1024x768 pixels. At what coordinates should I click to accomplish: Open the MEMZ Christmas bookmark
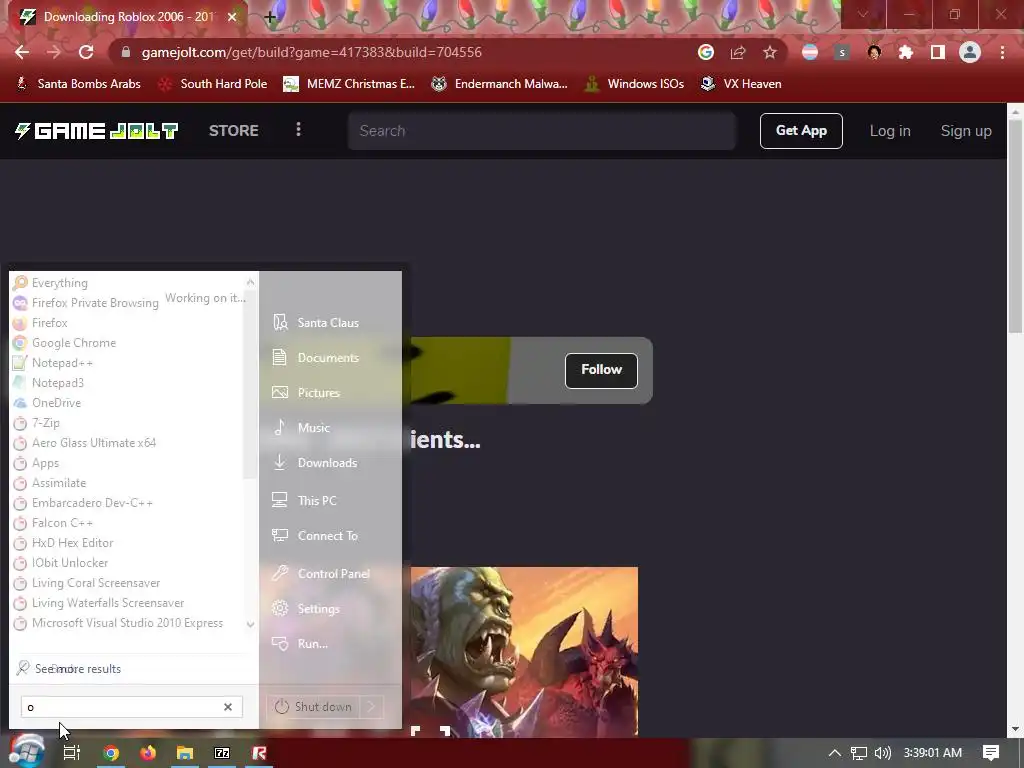pyautogui.click(x=349, y=84)
